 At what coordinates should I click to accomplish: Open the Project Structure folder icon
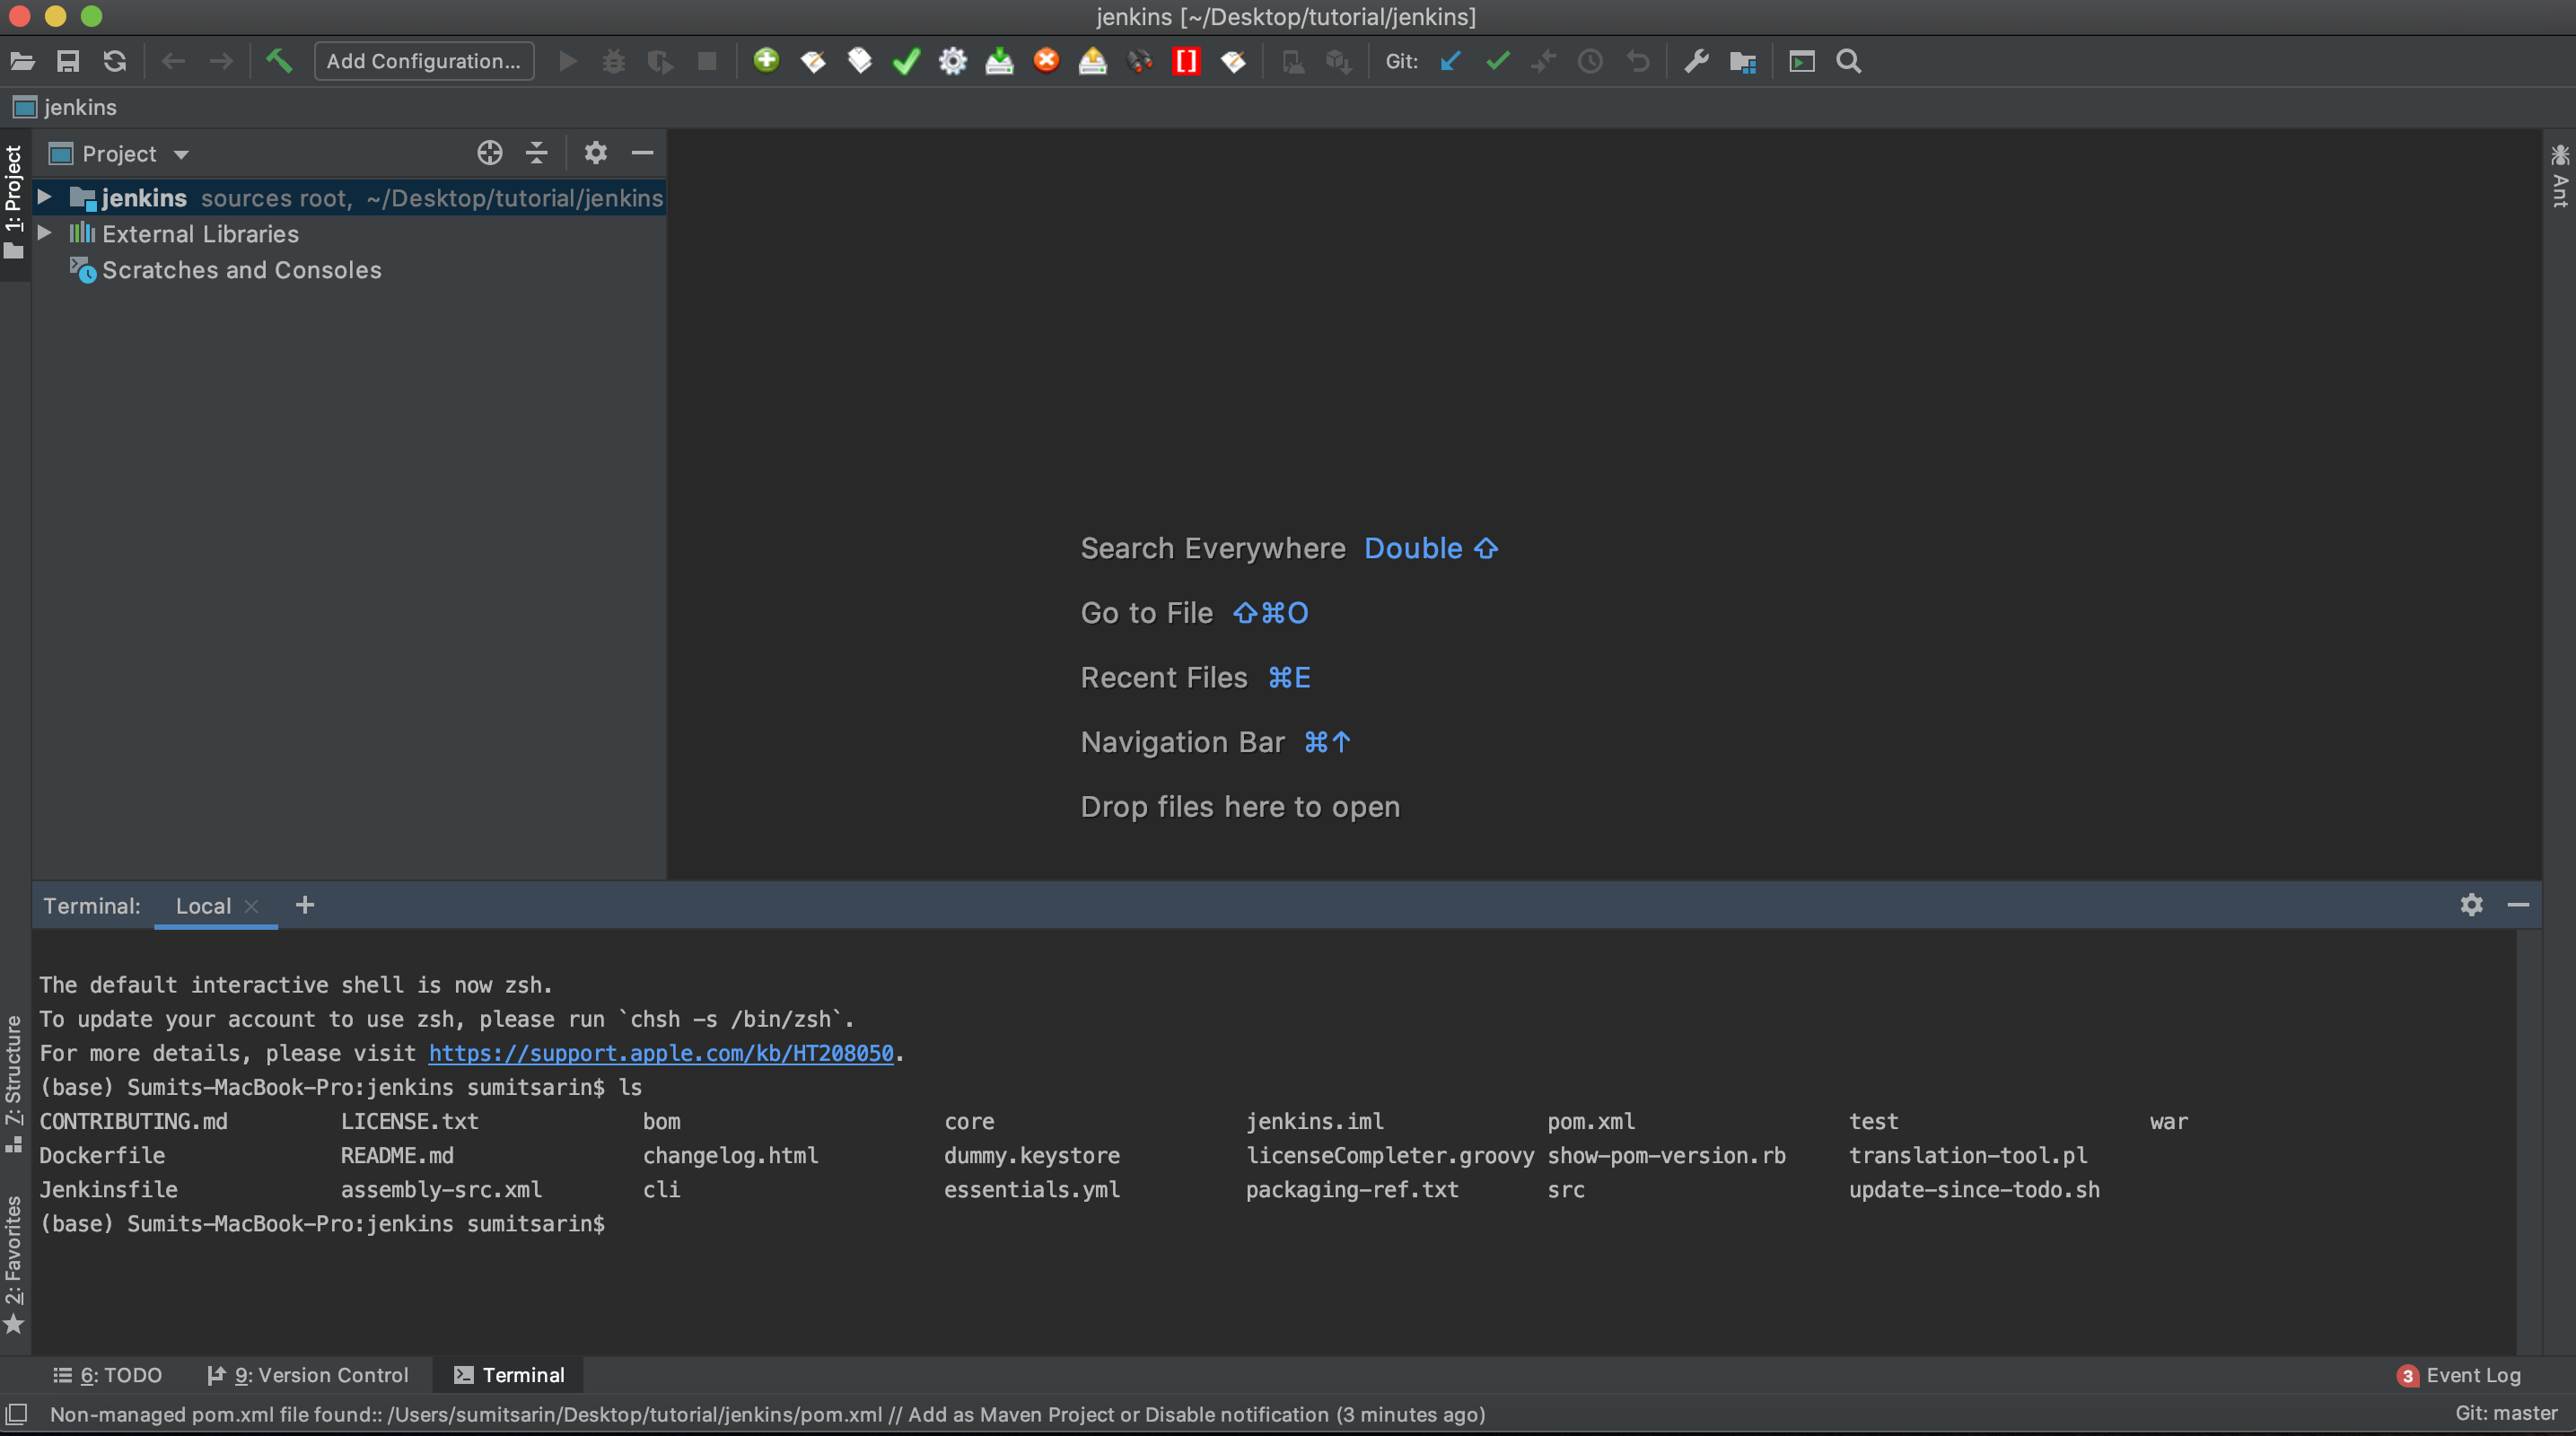(x=1743, y=61)
